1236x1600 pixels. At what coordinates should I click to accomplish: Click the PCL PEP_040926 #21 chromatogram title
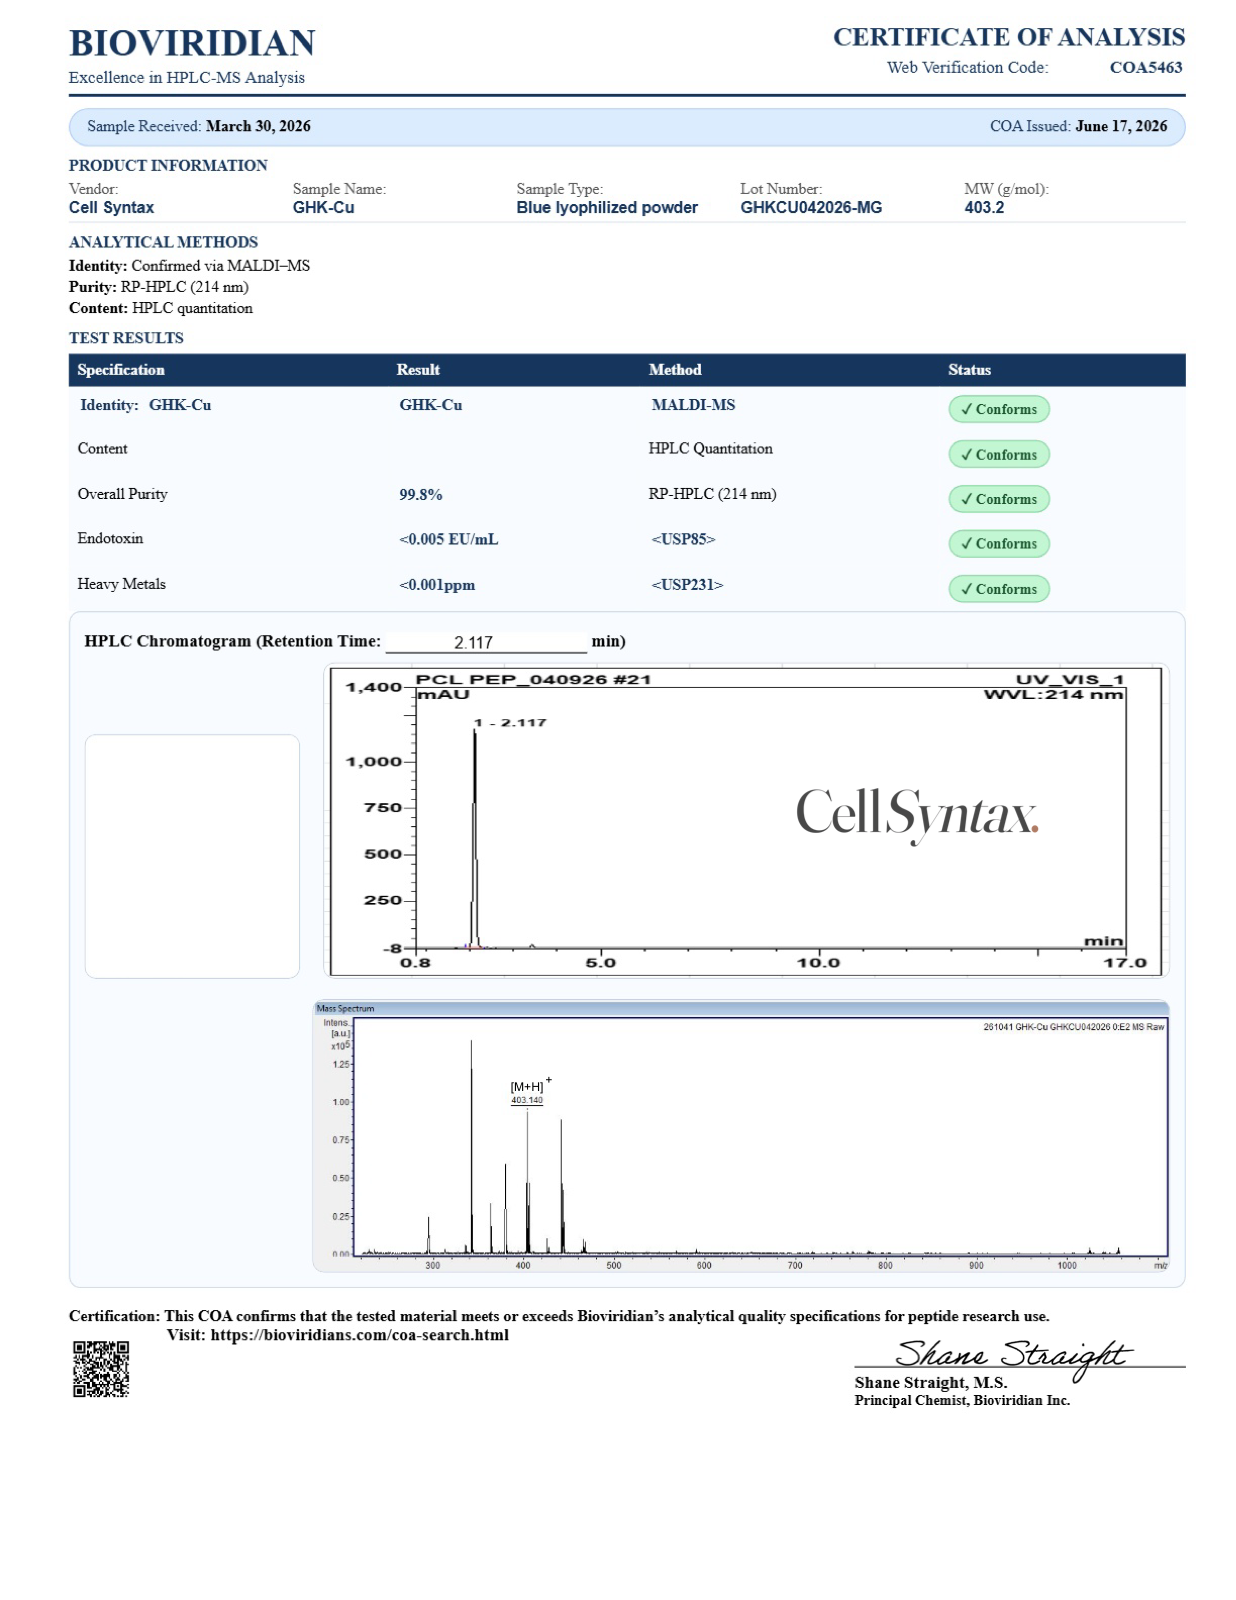(533, 680)
